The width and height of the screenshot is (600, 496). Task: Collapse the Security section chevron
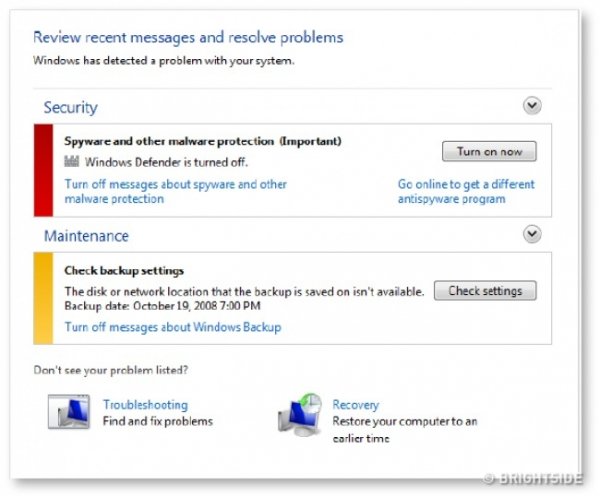532,105
